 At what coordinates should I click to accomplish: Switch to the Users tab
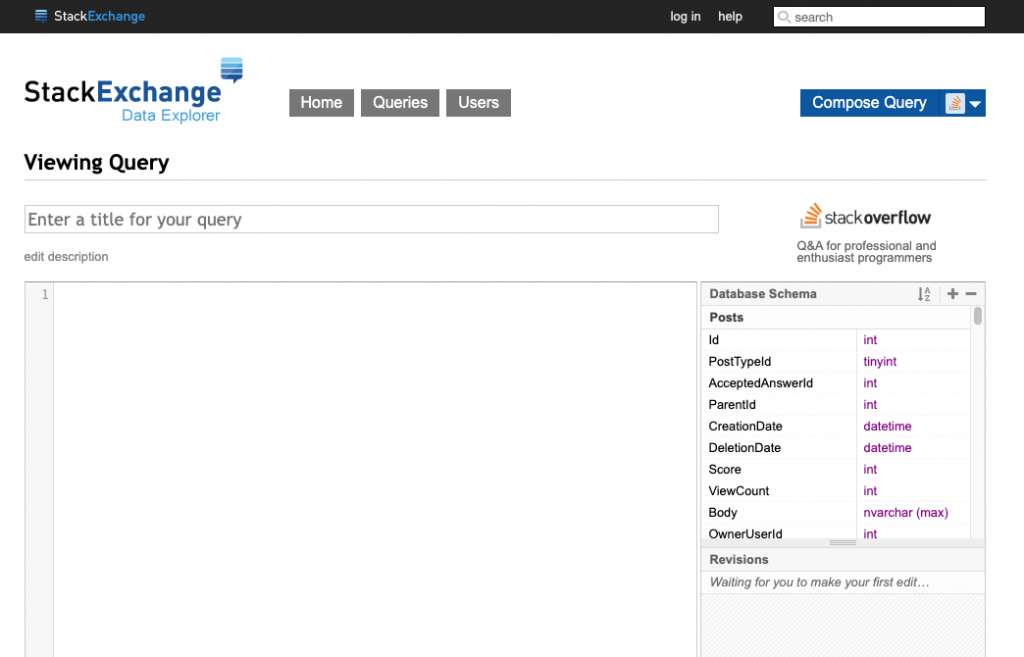click(x=478, y=103)
